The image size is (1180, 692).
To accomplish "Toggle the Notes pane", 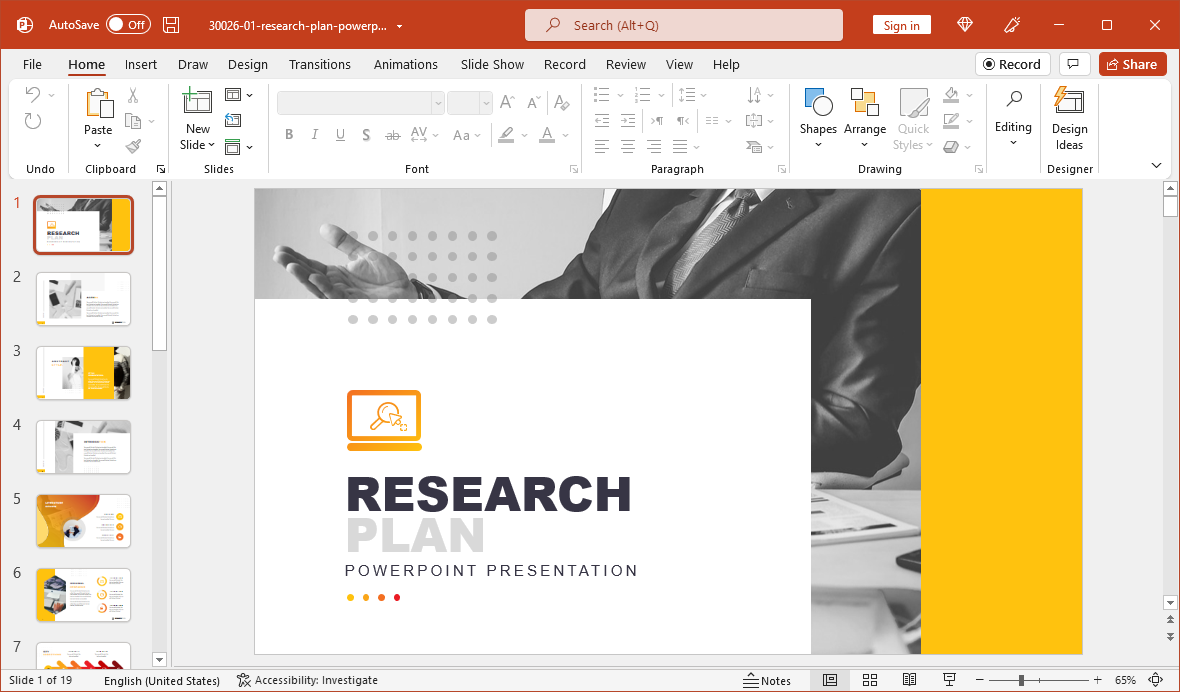I will (767, 680).
